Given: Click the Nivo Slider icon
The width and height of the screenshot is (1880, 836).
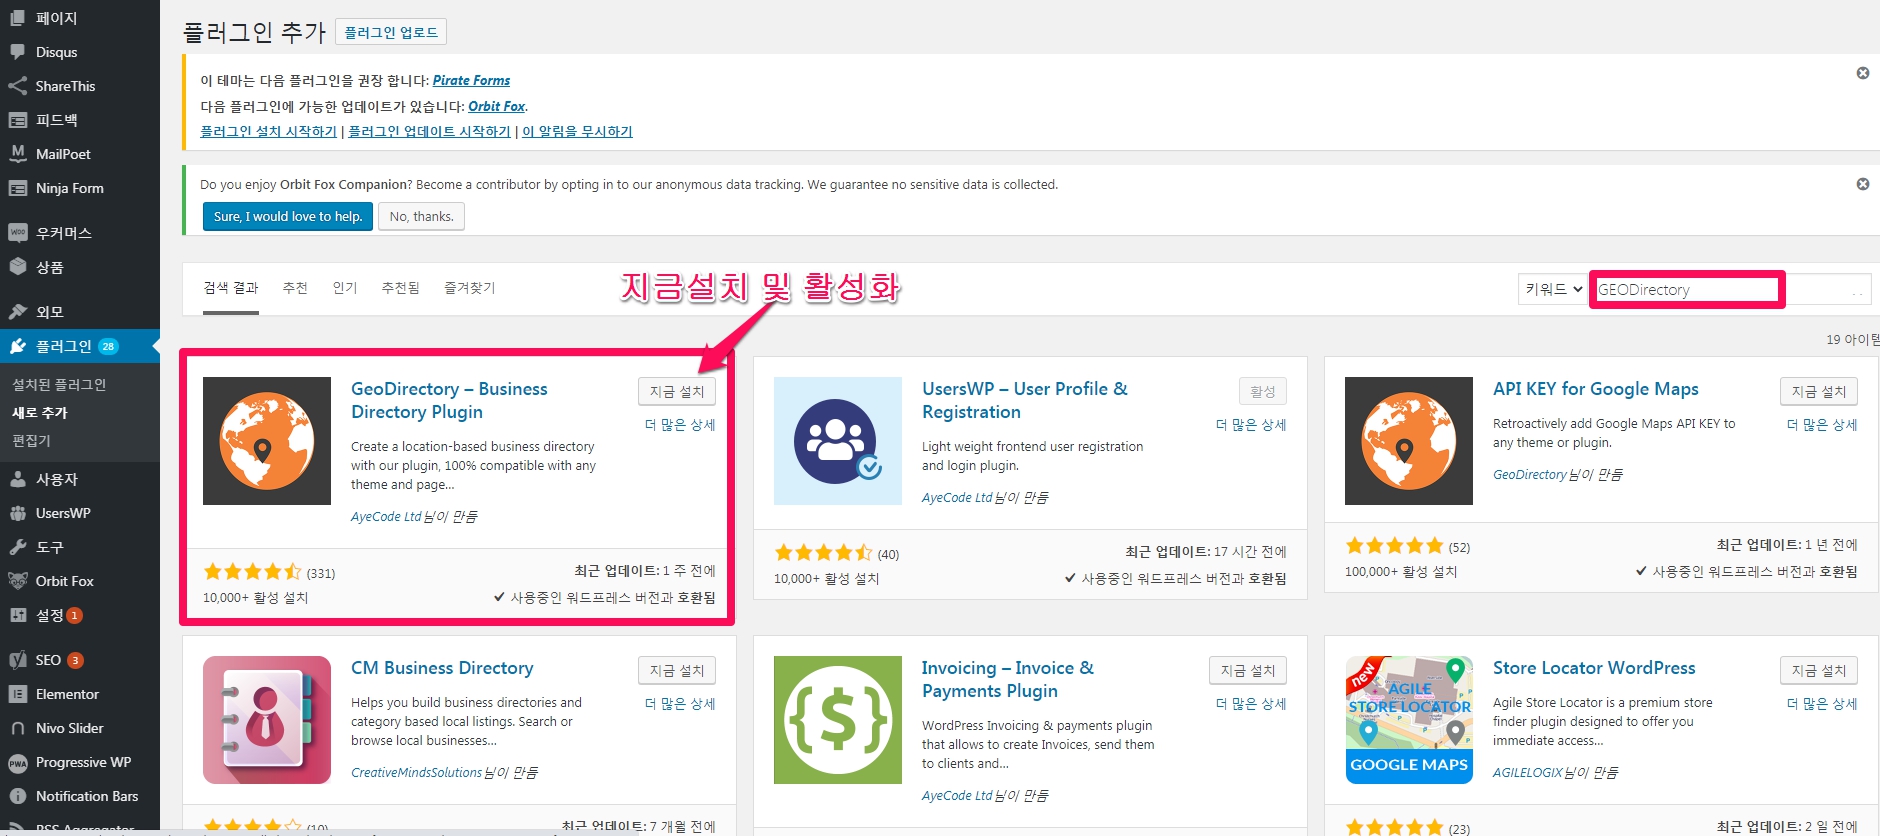Looking at the screenshot, I should coord(17,728).
